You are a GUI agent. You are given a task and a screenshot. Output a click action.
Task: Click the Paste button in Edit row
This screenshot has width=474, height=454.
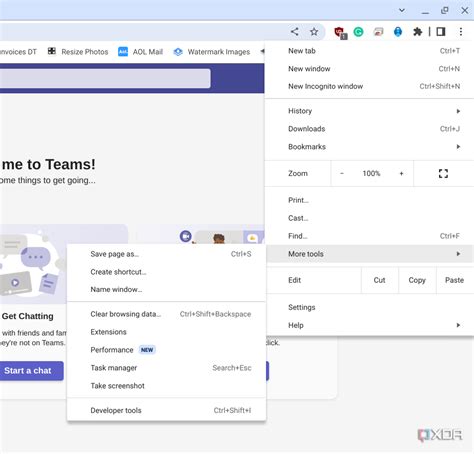click(455, 280)
